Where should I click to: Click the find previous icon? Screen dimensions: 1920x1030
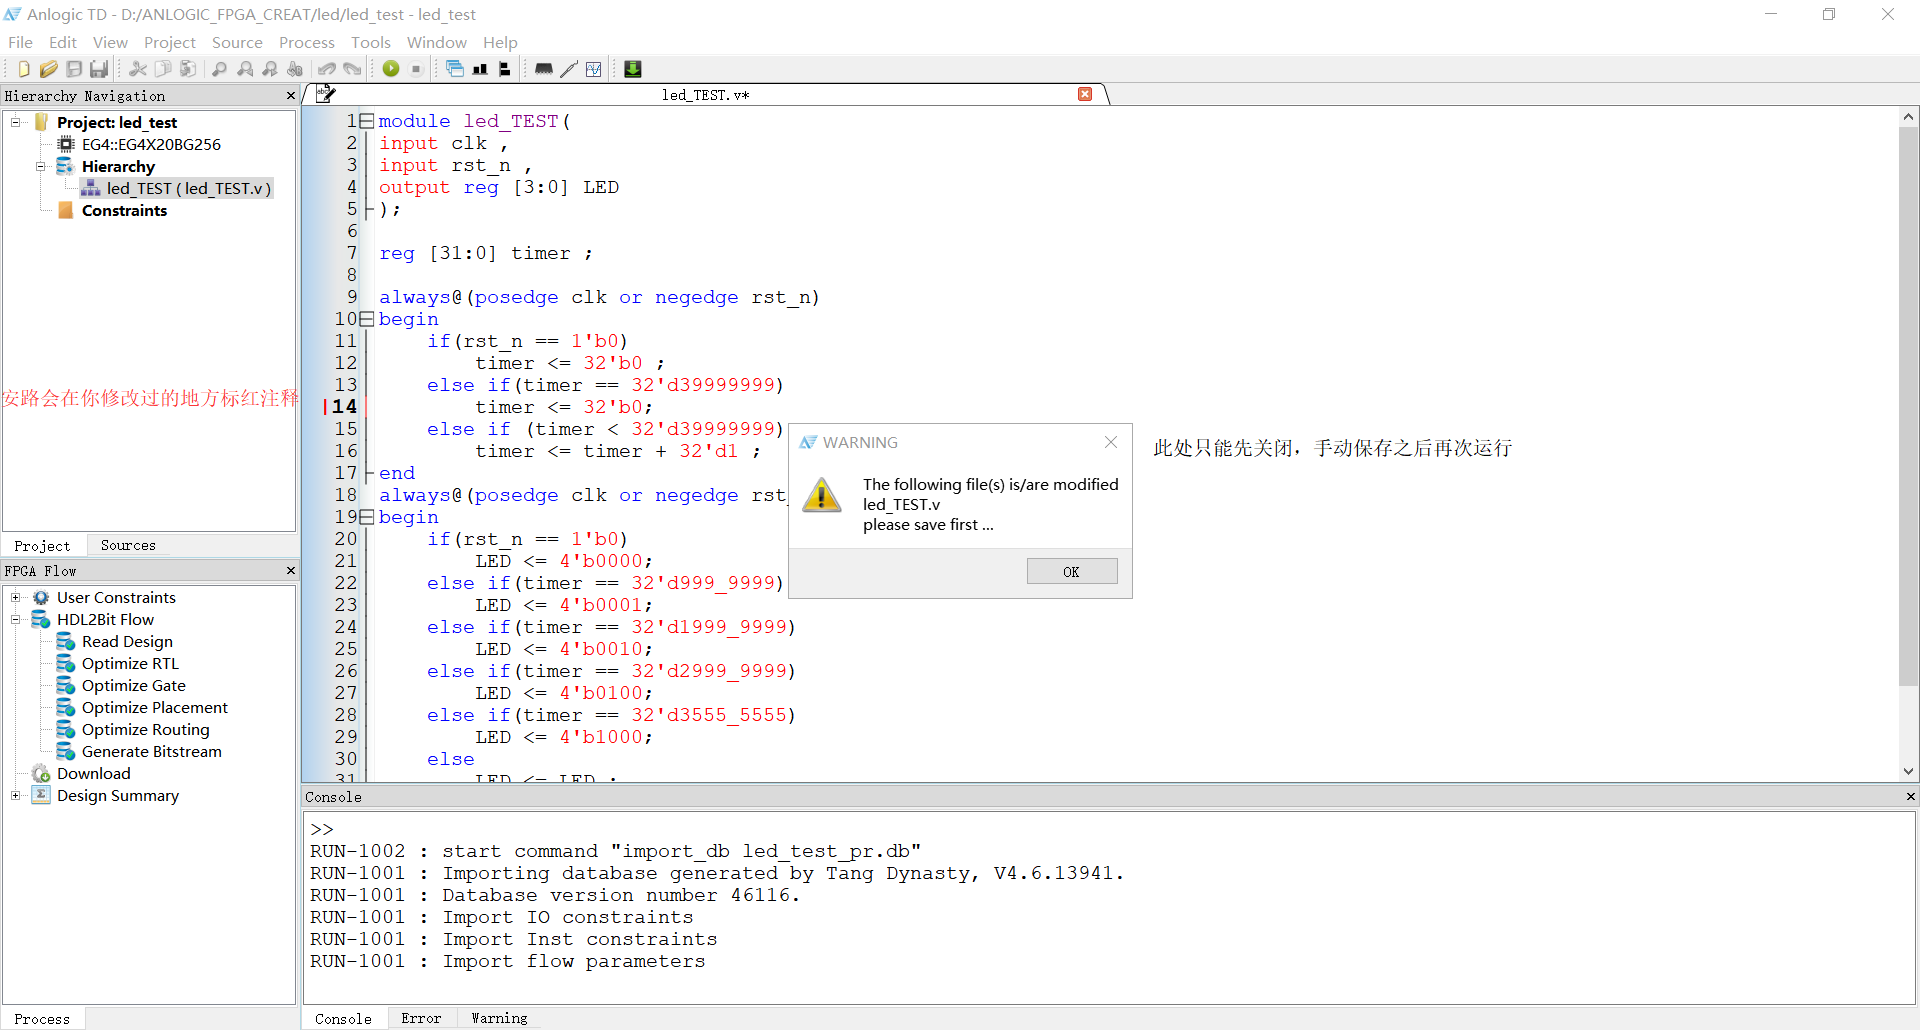pos(245,69)
